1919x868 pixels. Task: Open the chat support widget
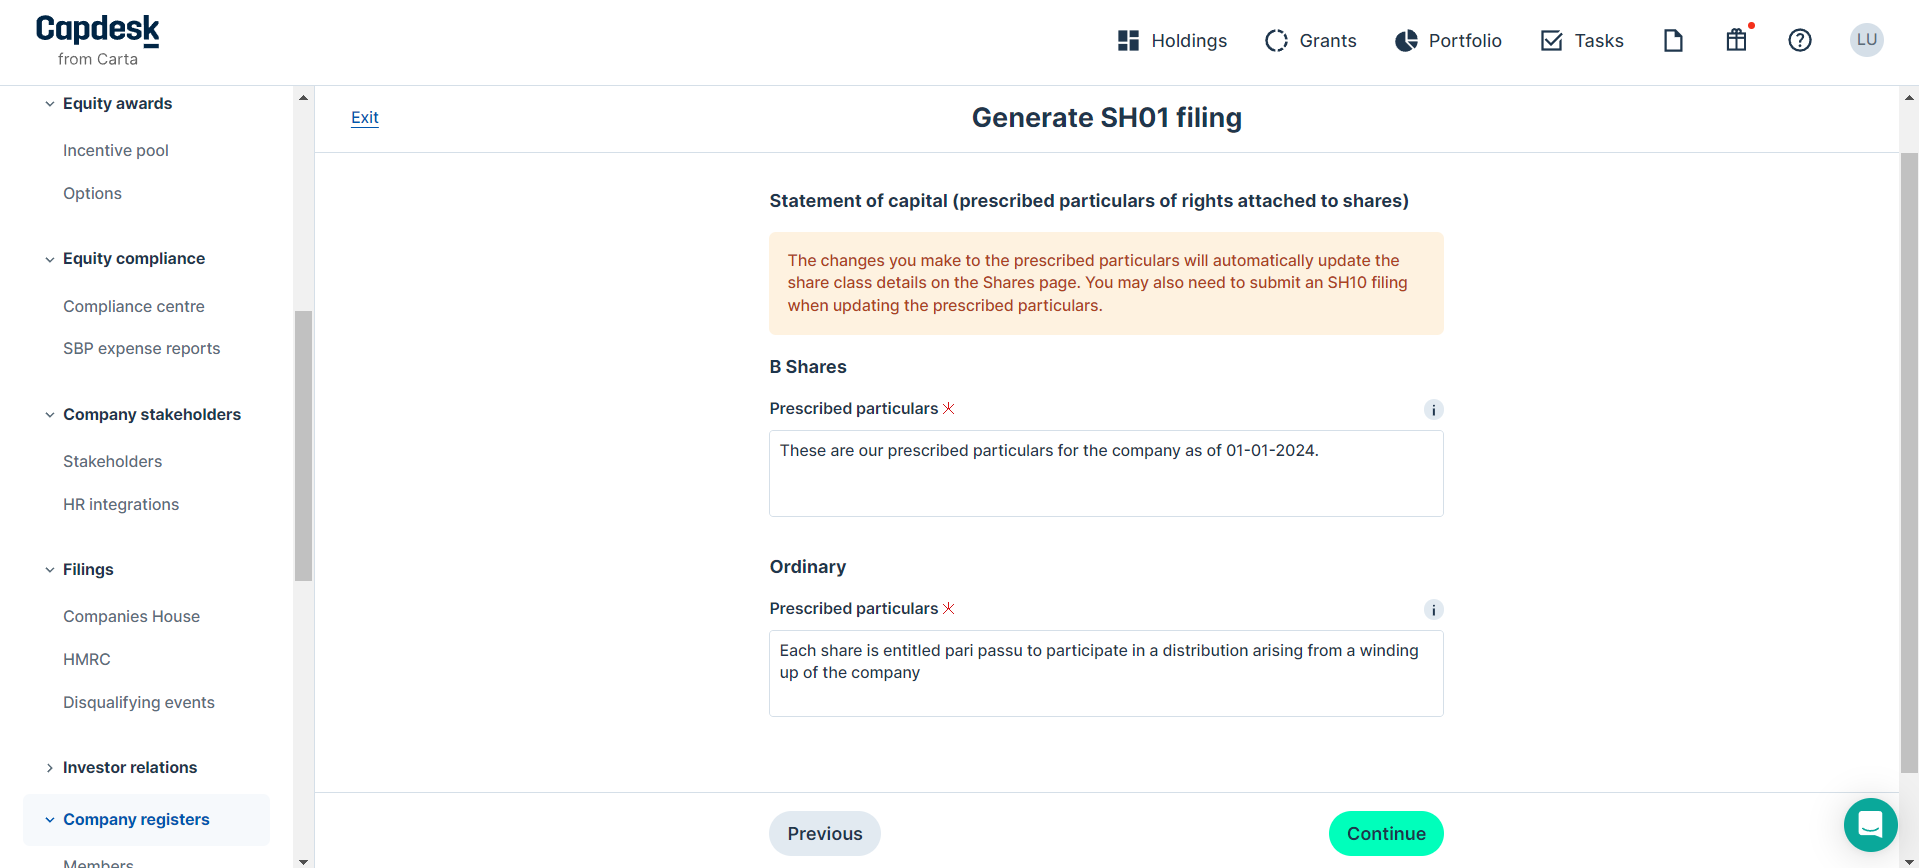pos(1870,824)
